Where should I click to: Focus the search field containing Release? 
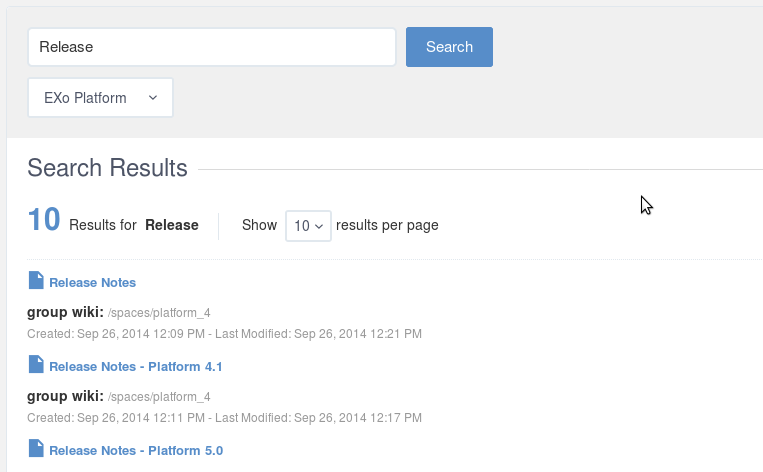coord(212,47)
